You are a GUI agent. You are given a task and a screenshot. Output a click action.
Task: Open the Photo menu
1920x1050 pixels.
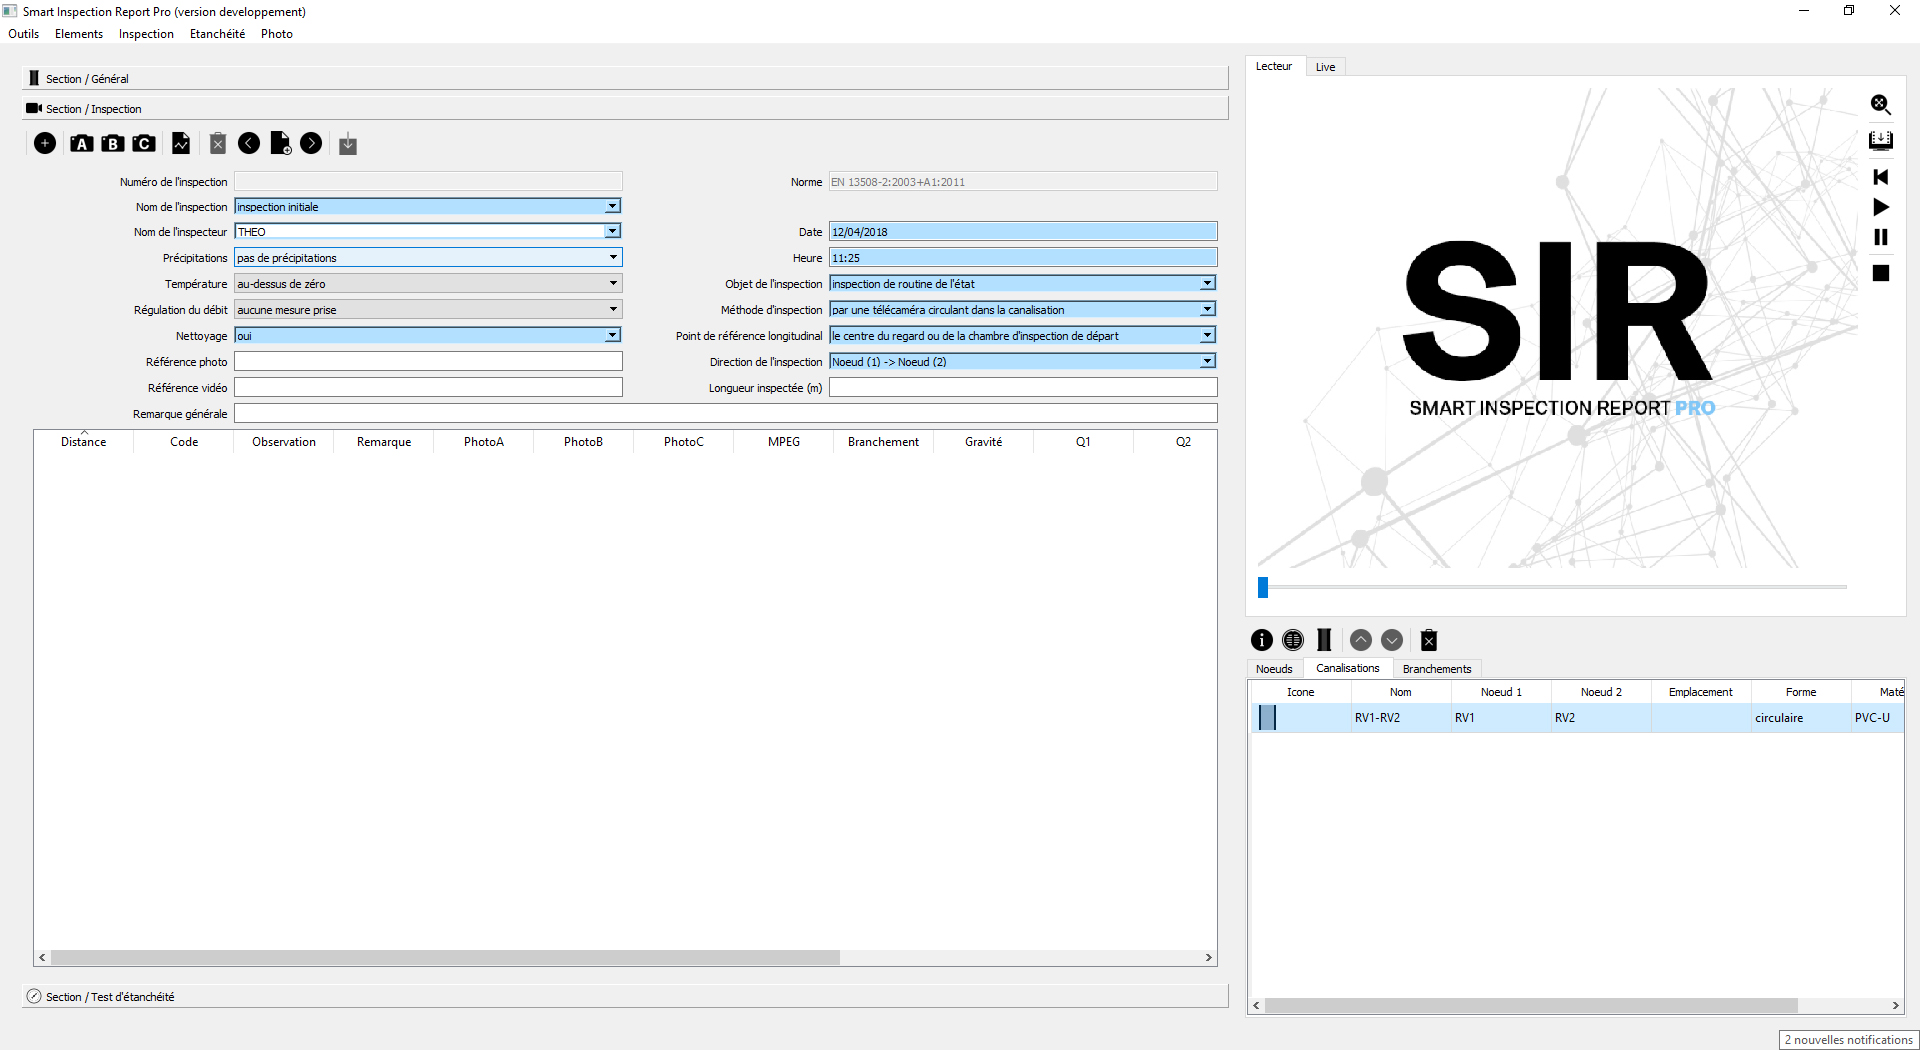point(277,34)
